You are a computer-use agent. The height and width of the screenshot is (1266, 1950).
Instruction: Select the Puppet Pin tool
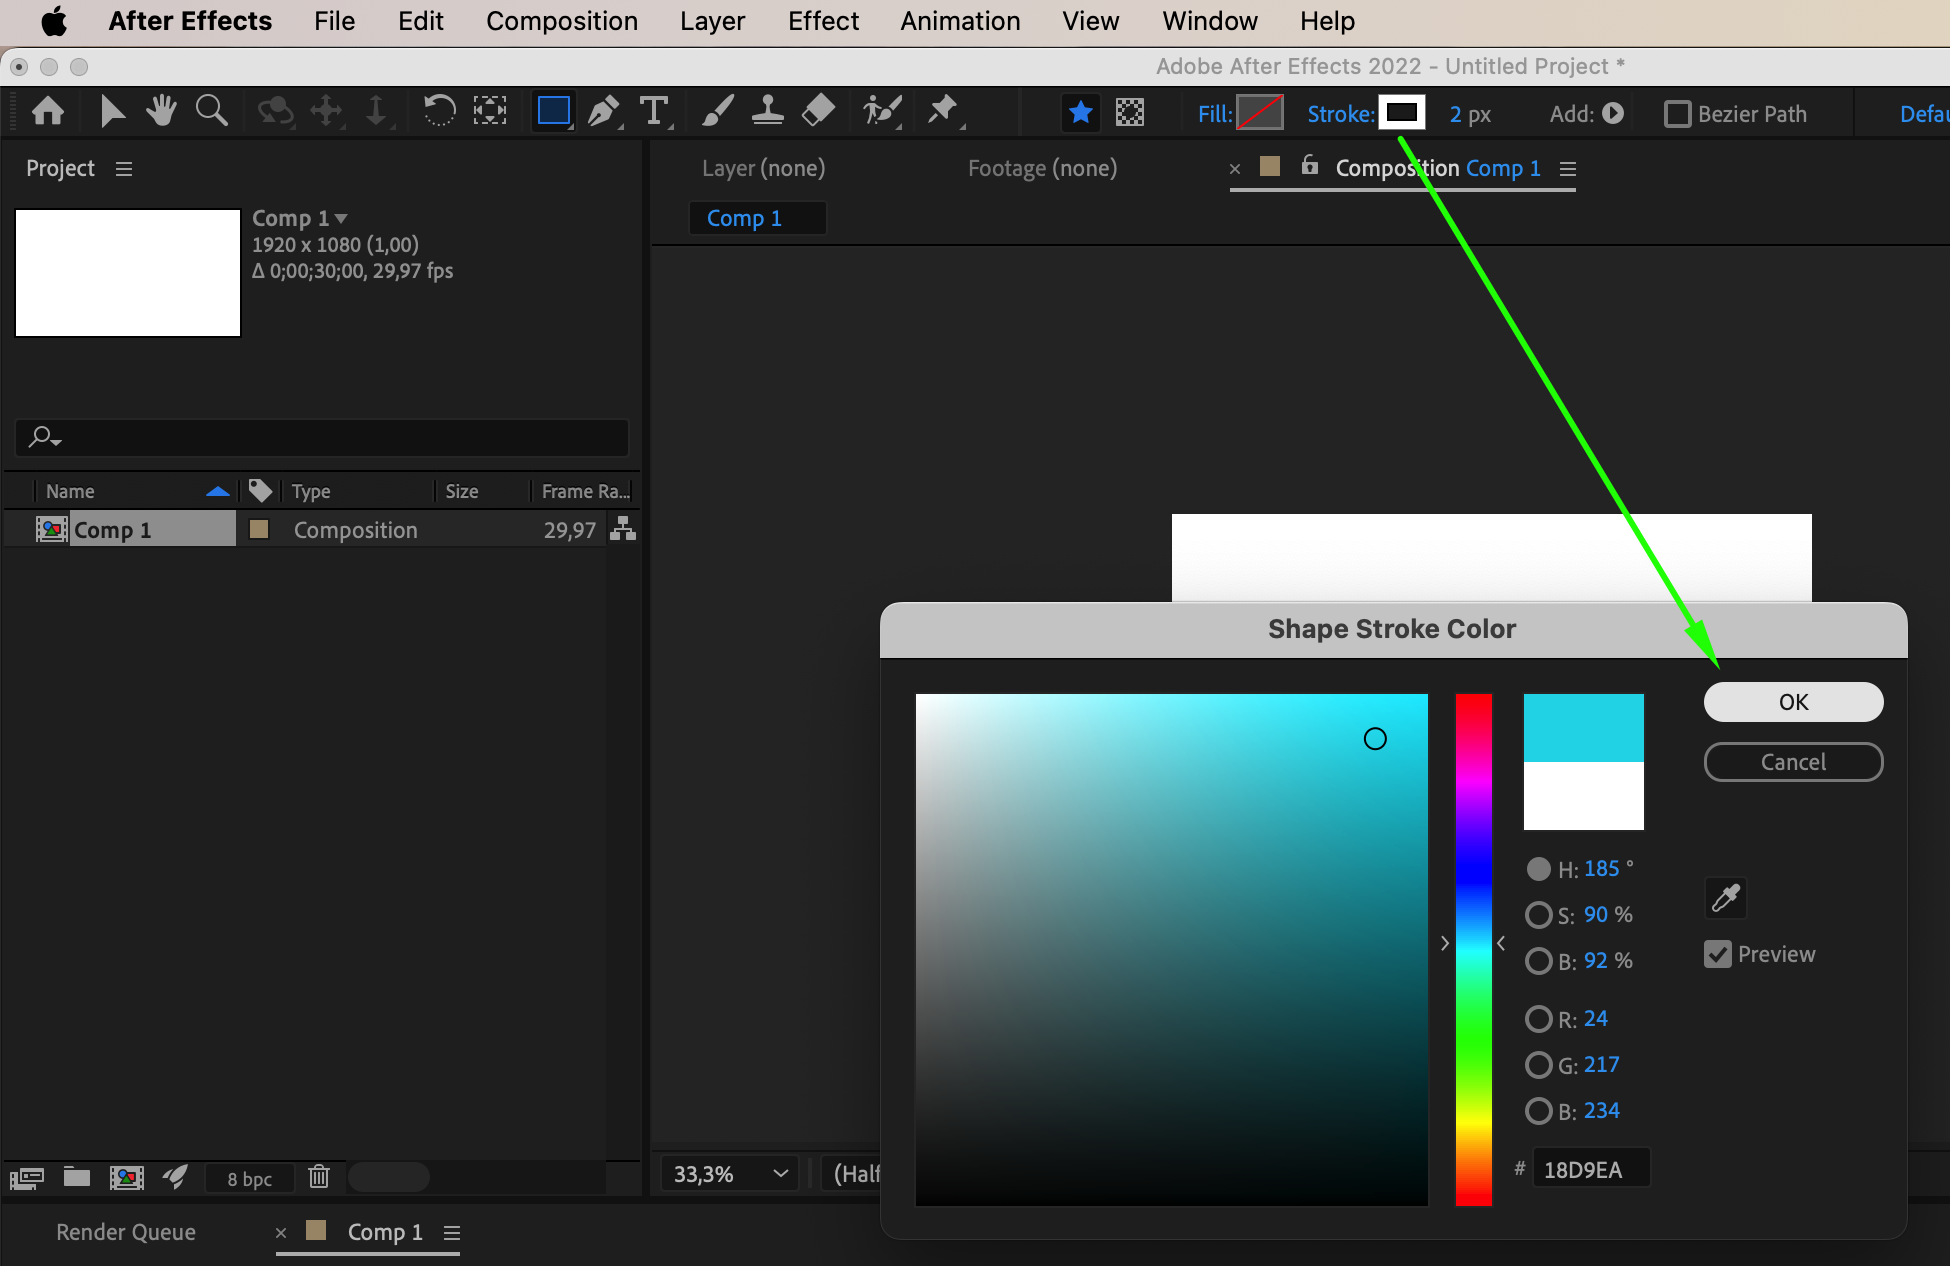coord(942,111)
